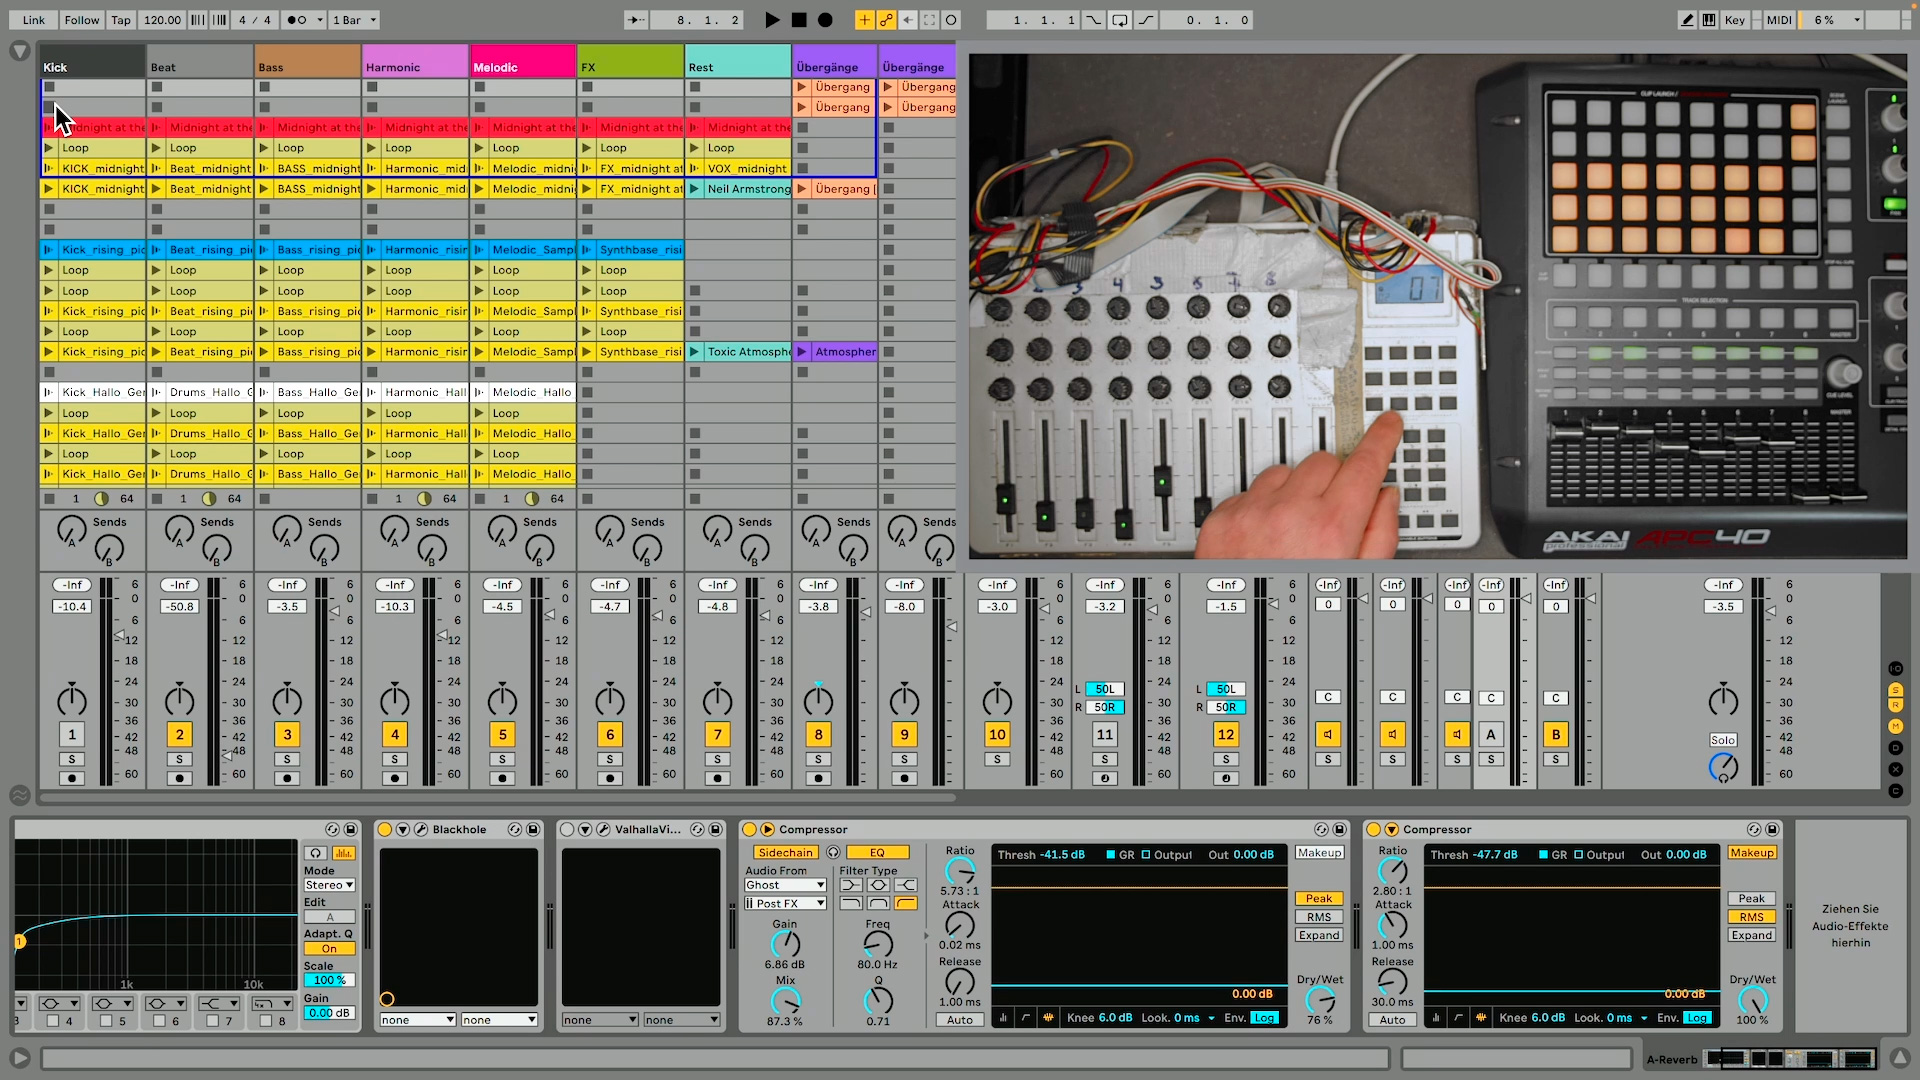This screenshot has height=1080, width=1920.
Task: Show the I-O section toggle at right
Action: tap(1895, 669)
